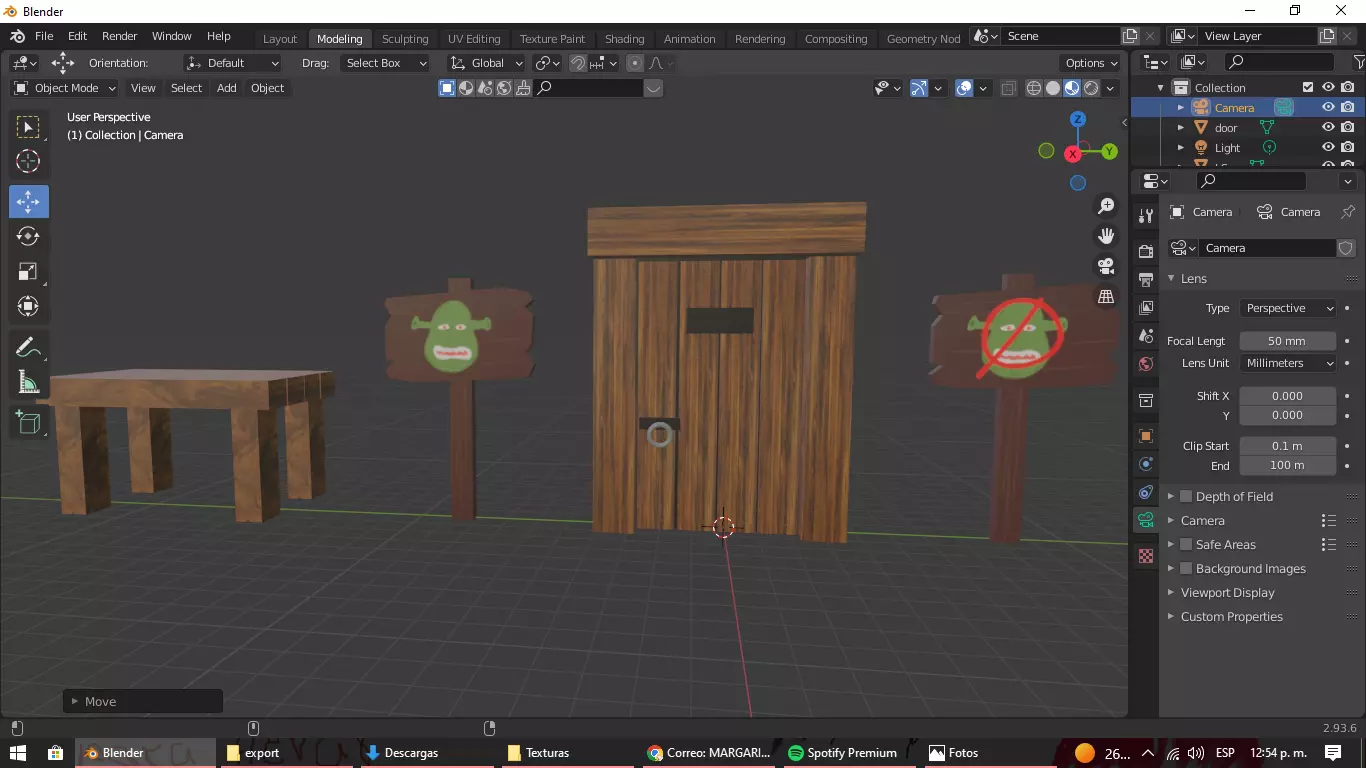Open the Physics properties tab

1146,464
